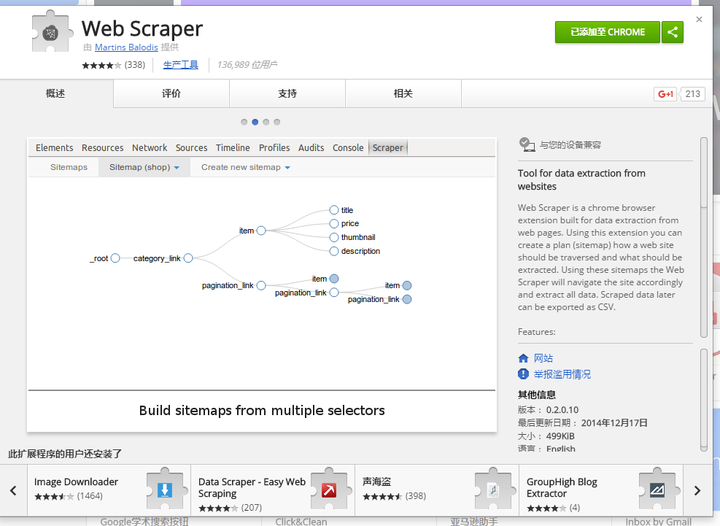Open the Martins Balodis author link
This screenshot has width=720, height=526.
coord(126,47)
